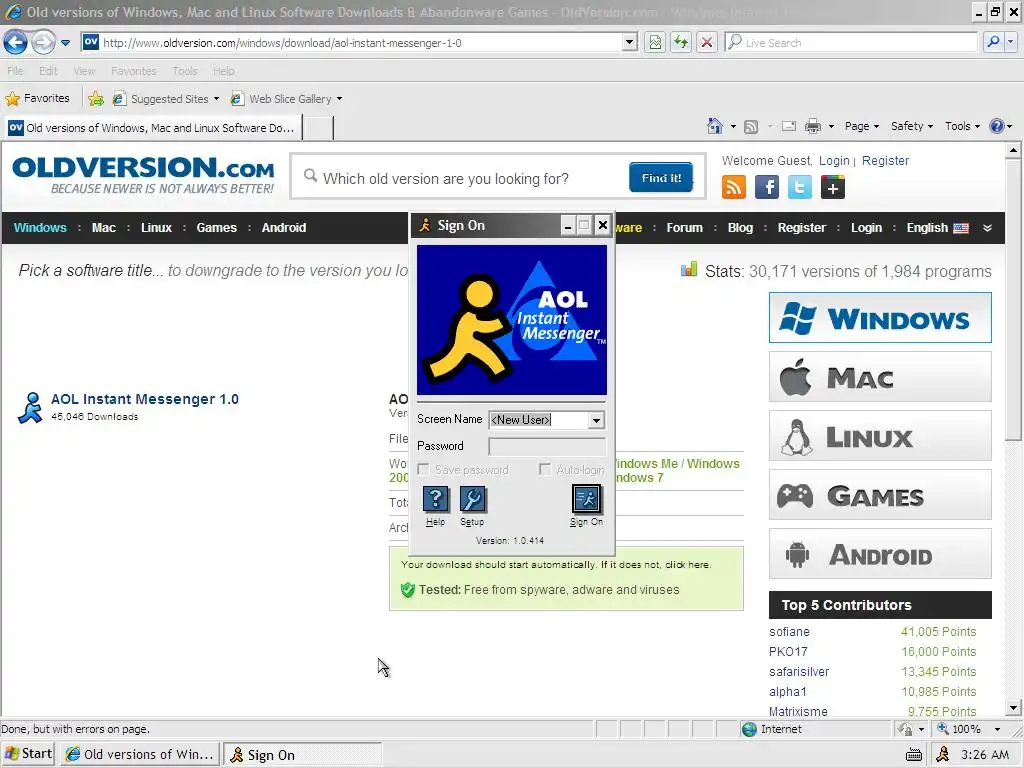1024x768 pixels.
Task: Click the Refresh page icon
Action: (681, 42)
